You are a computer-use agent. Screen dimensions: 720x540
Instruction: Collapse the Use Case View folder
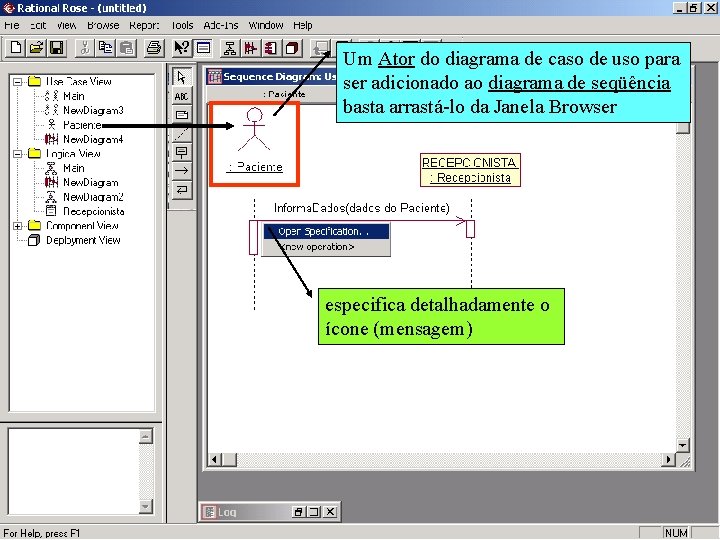[x=17, y=82]
